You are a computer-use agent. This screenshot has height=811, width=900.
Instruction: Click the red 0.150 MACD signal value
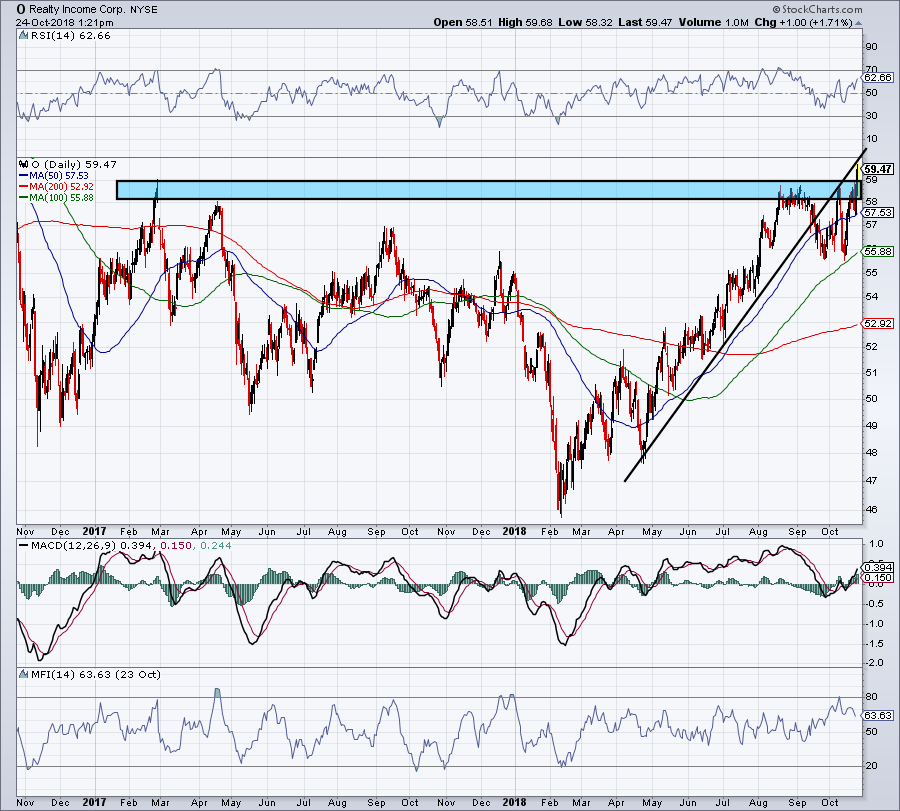click(x=176, y=545)
